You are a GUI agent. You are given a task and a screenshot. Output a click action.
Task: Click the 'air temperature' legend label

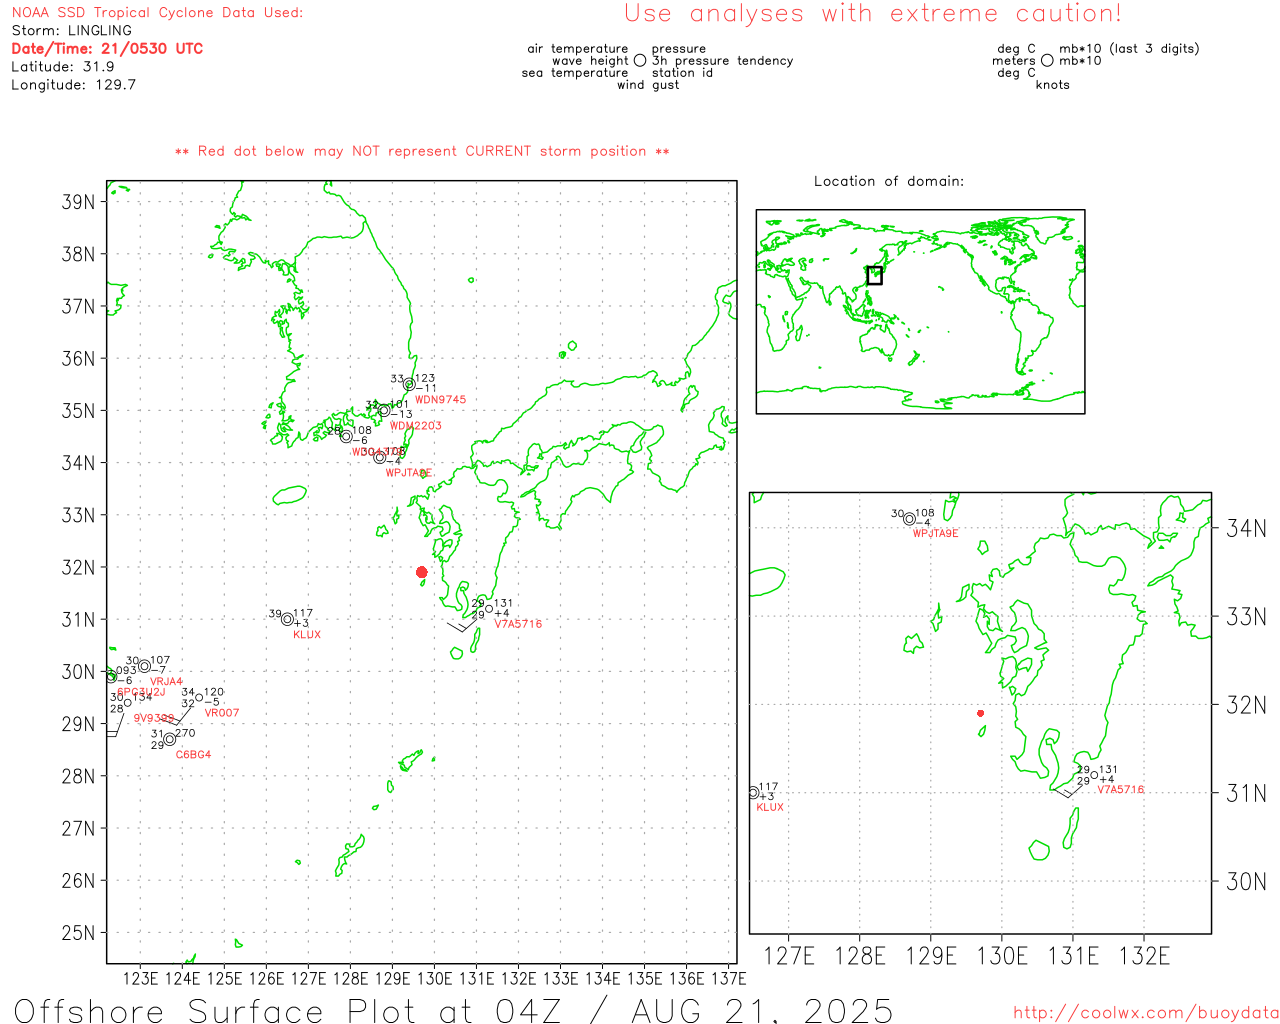578,49
